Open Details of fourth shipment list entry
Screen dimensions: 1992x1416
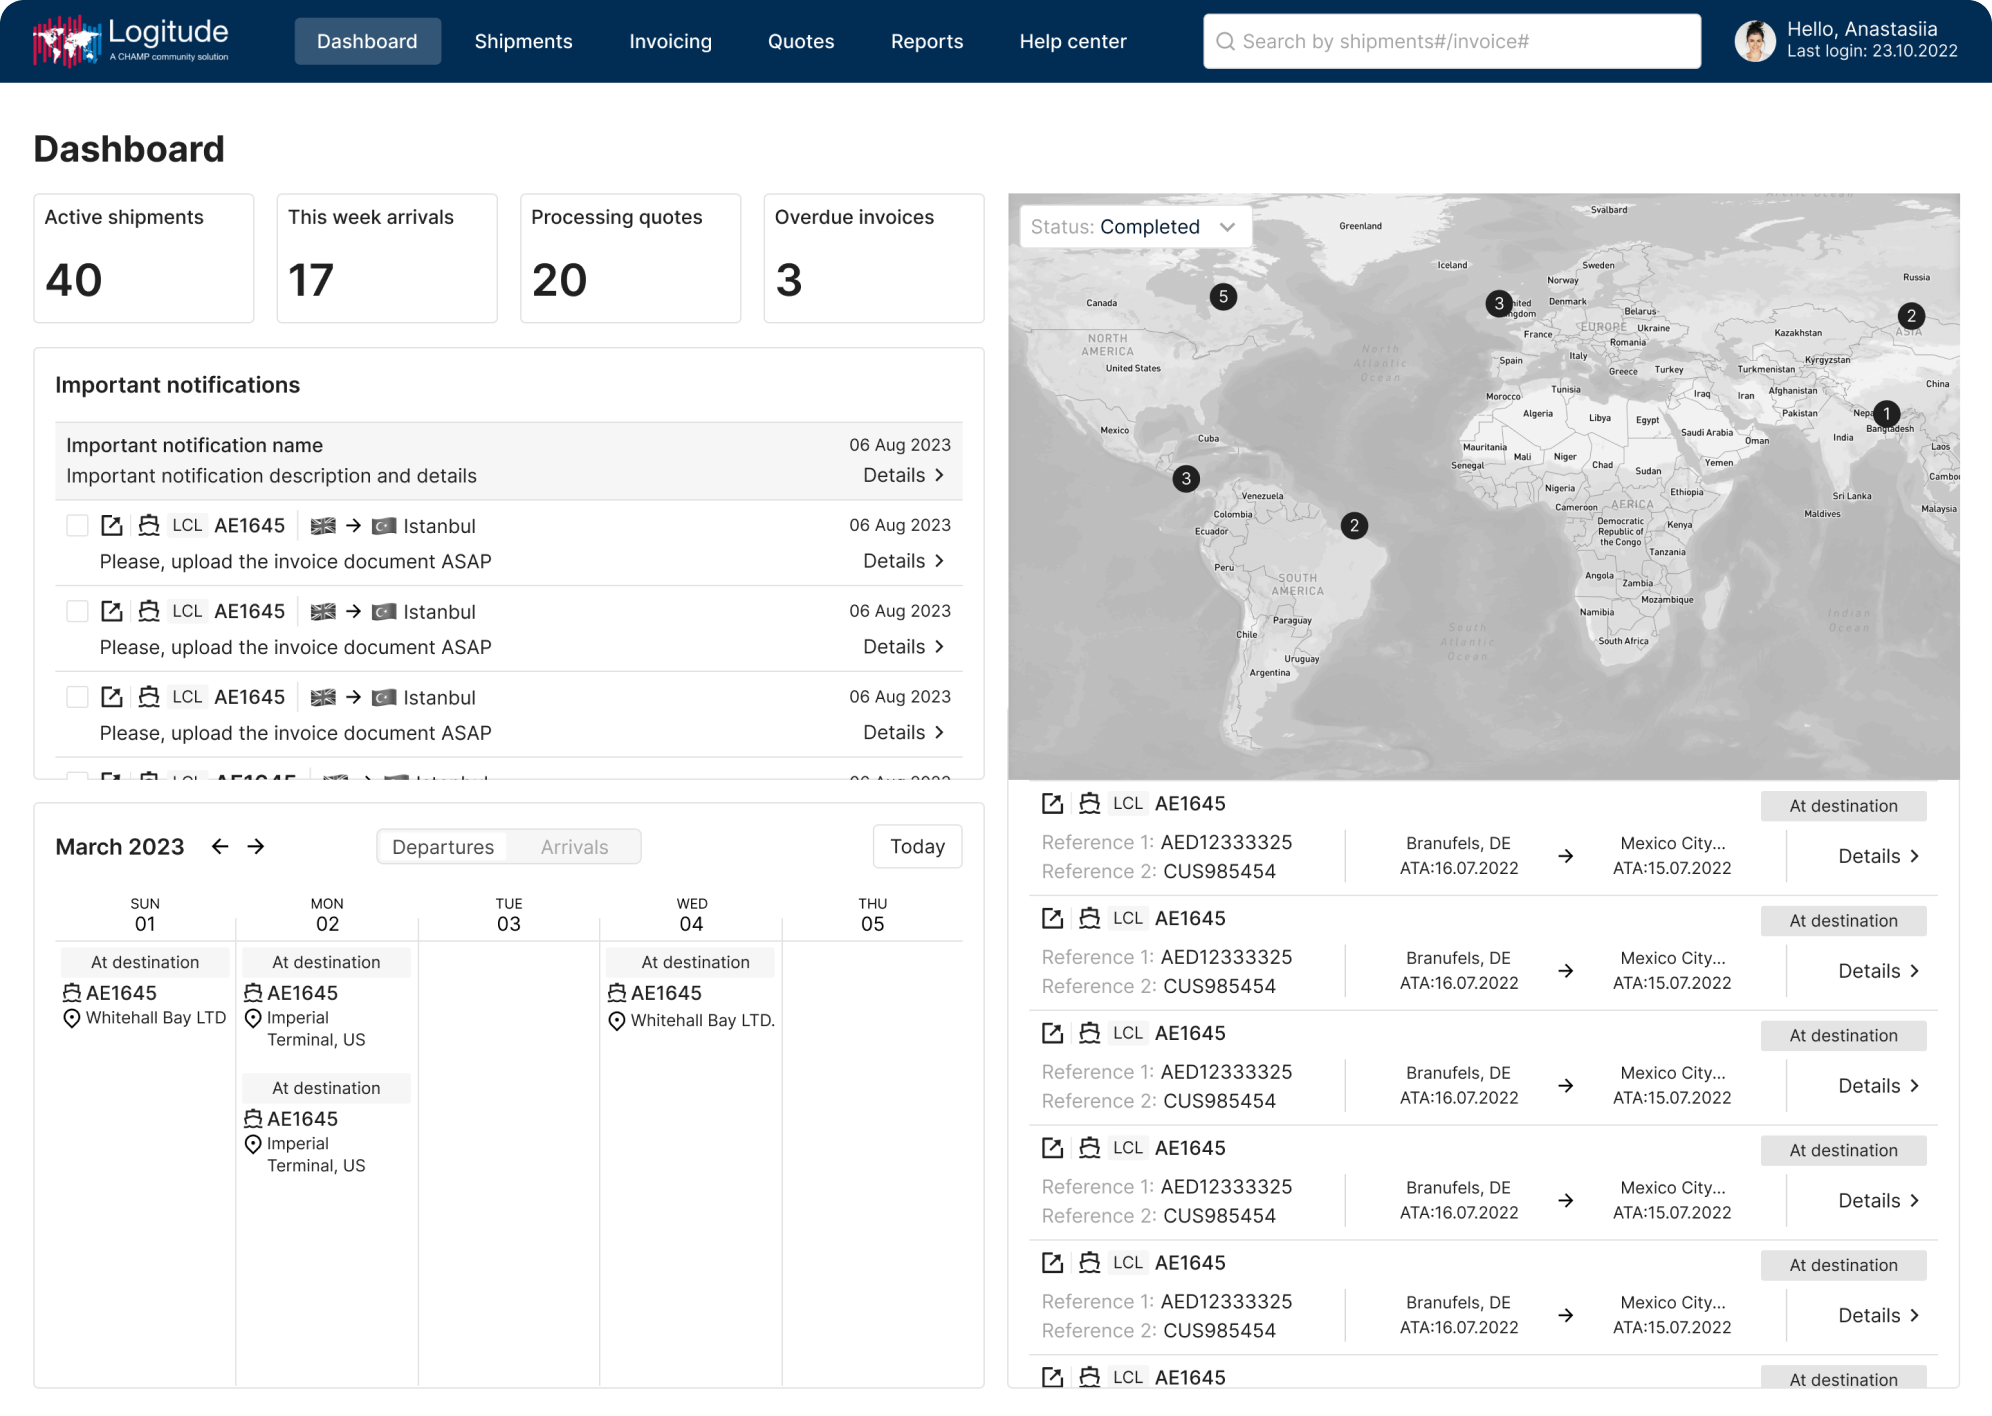(x=1879, y=1201)
